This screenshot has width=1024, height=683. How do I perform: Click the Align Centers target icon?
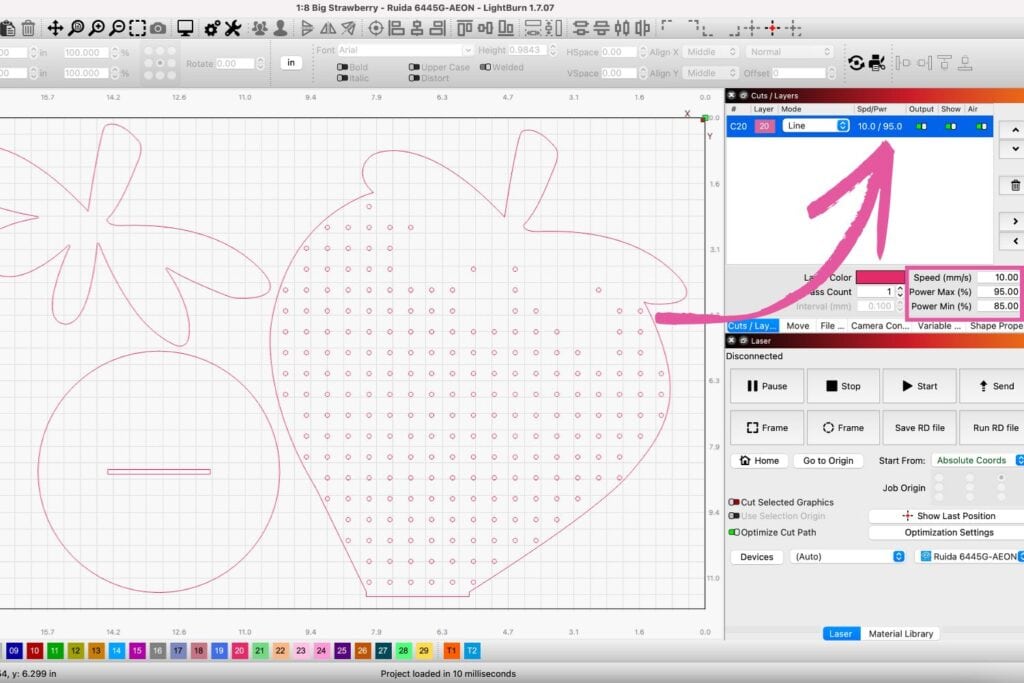(376, 28)
